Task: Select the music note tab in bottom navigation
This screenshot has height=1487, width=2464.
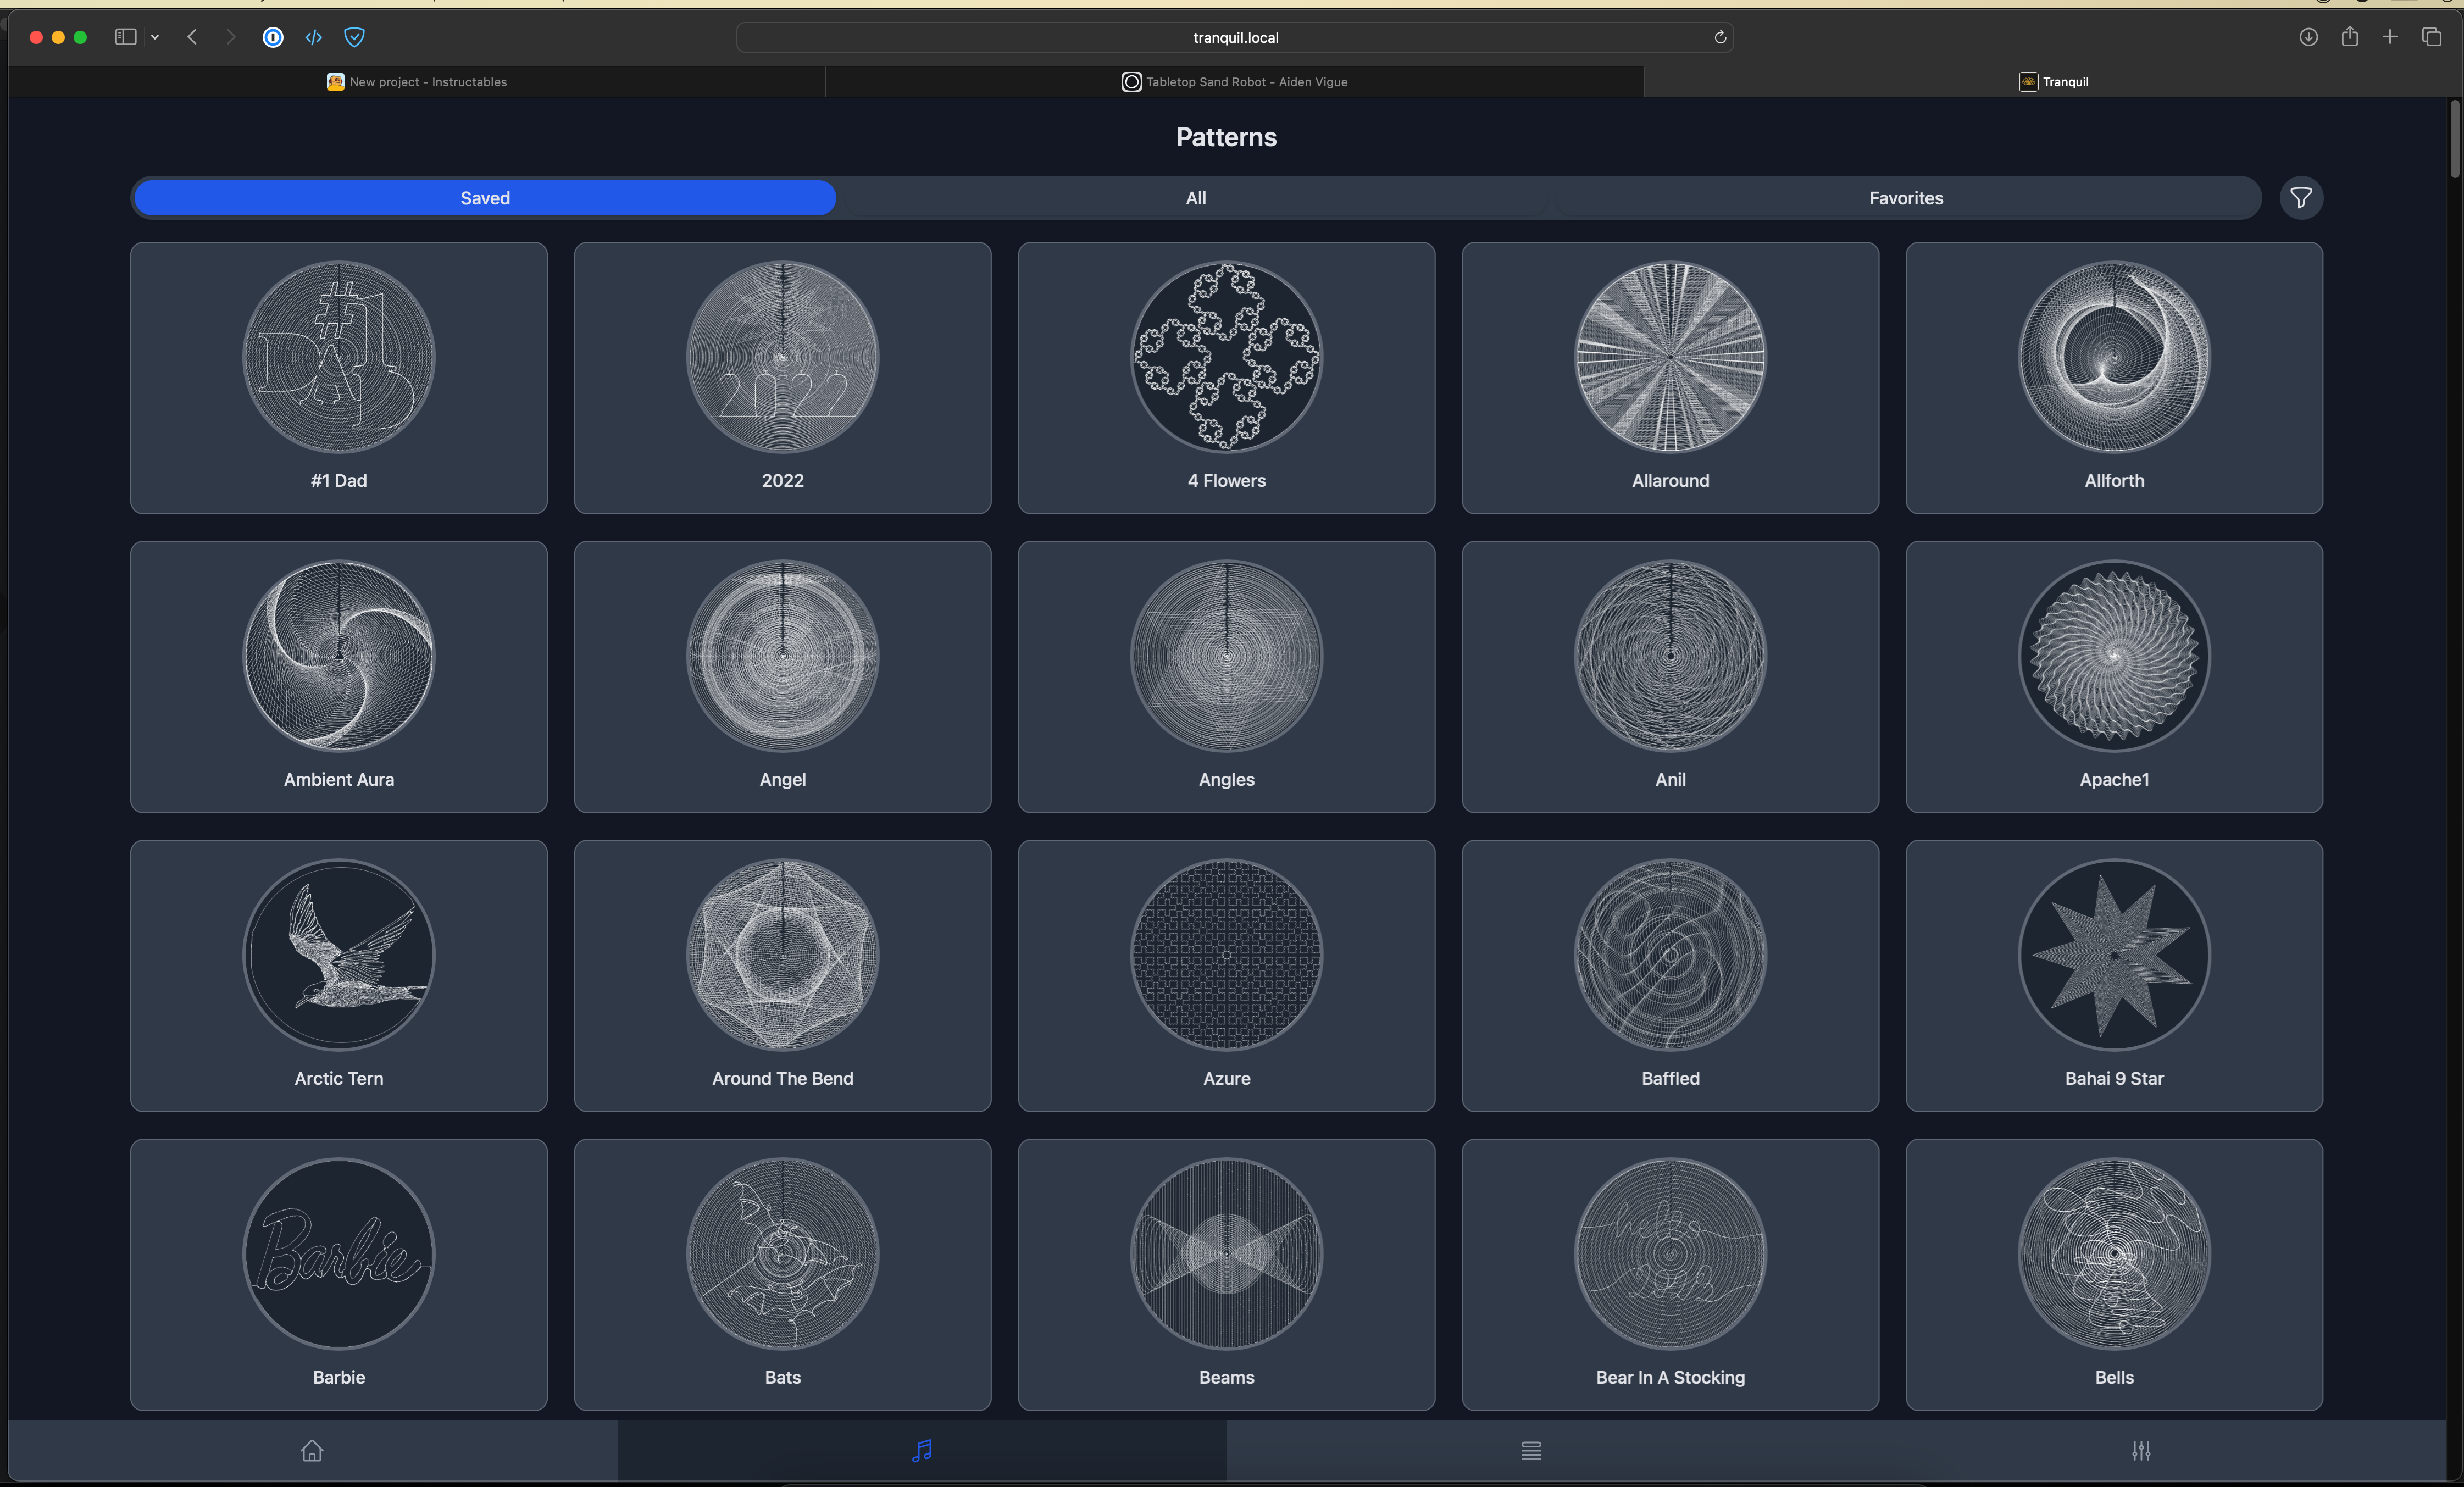Action: pyautogui.click(x=922, y=1451)
